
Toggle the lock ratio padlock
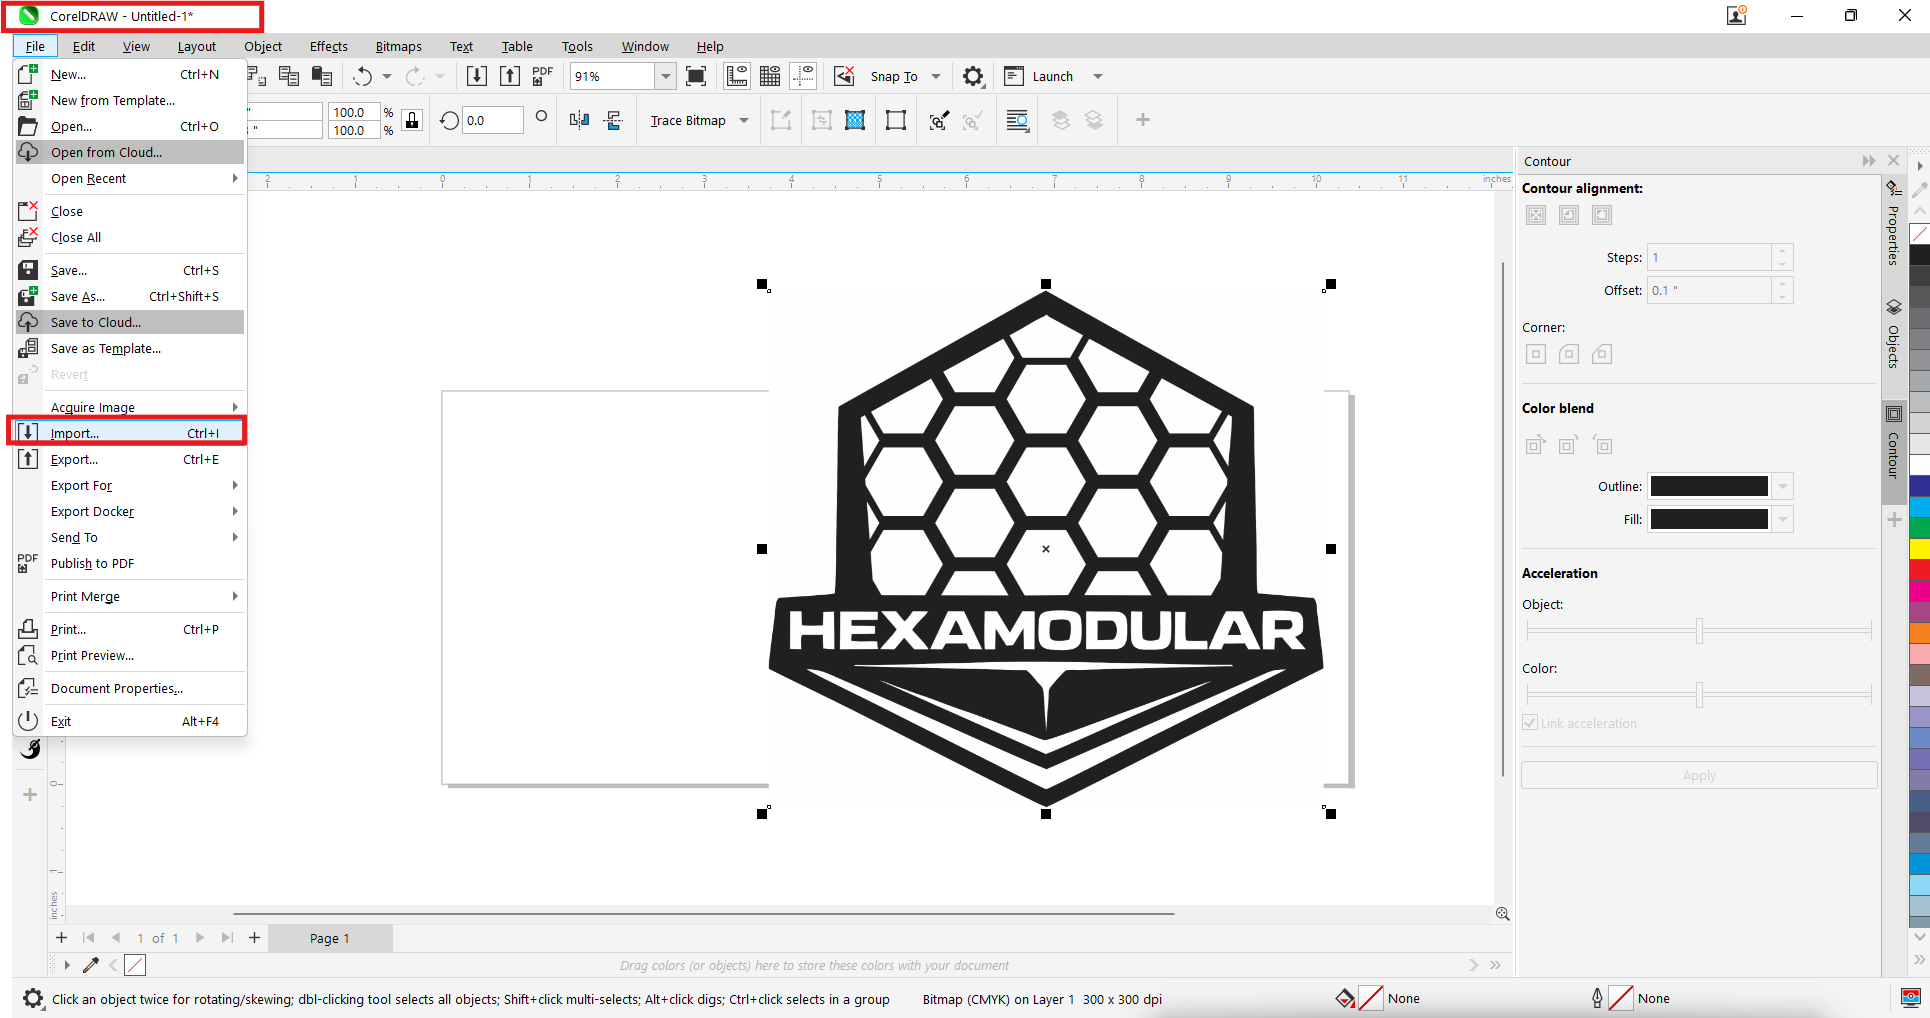point(412,120)
